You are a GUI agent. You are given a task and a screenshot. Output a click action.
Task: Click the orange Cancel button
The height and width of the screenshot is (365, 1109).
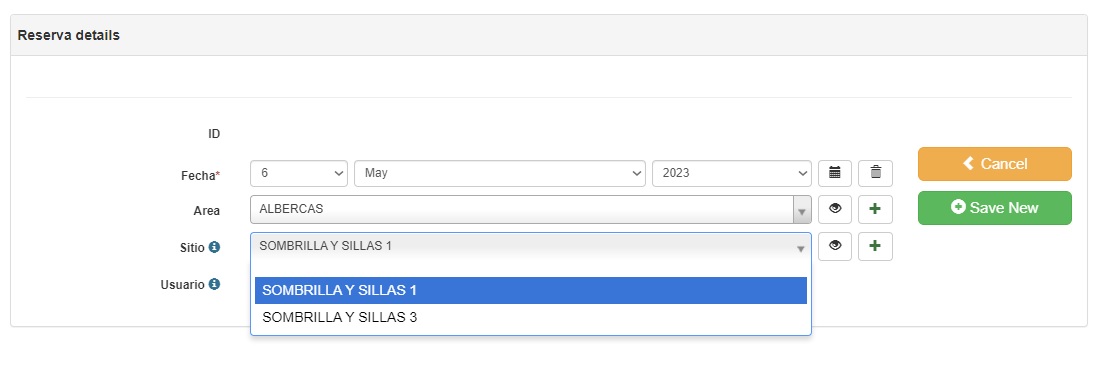click(994, 164)
